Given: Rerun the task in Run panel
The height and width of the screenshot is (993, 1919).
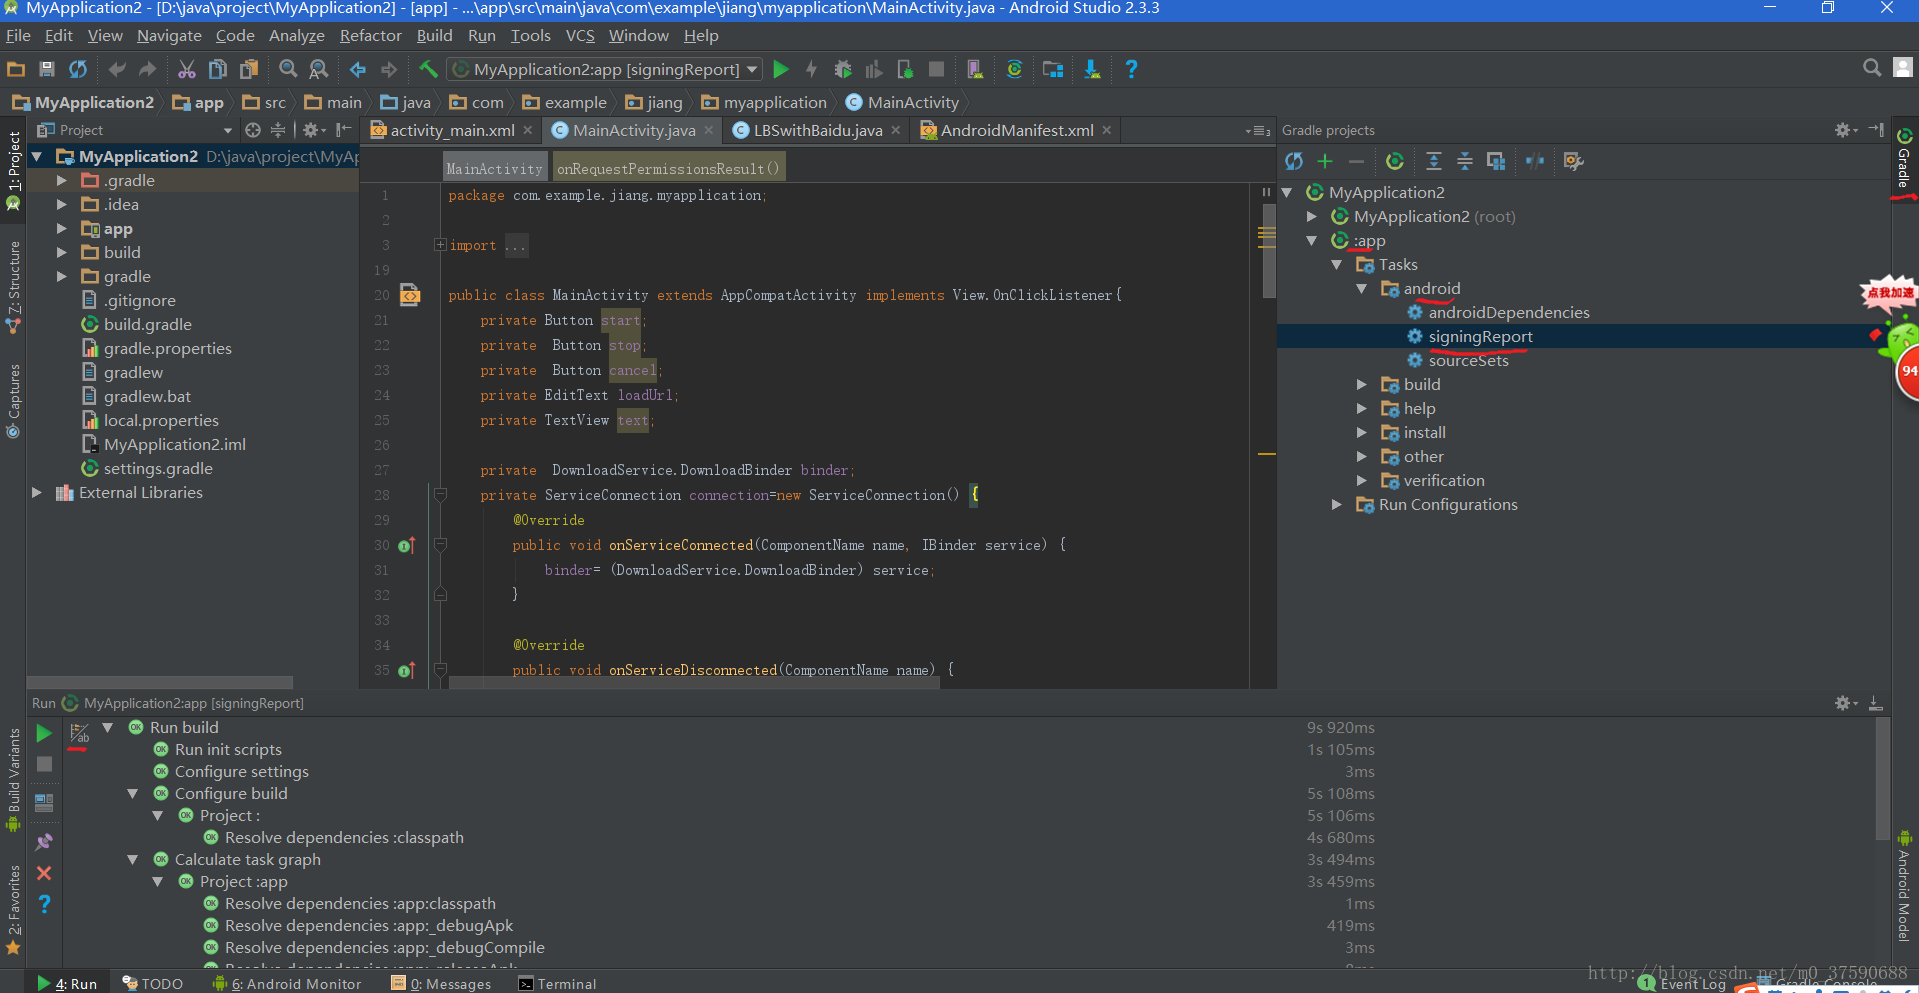Looking at the screenshot, I should point(44,733).
